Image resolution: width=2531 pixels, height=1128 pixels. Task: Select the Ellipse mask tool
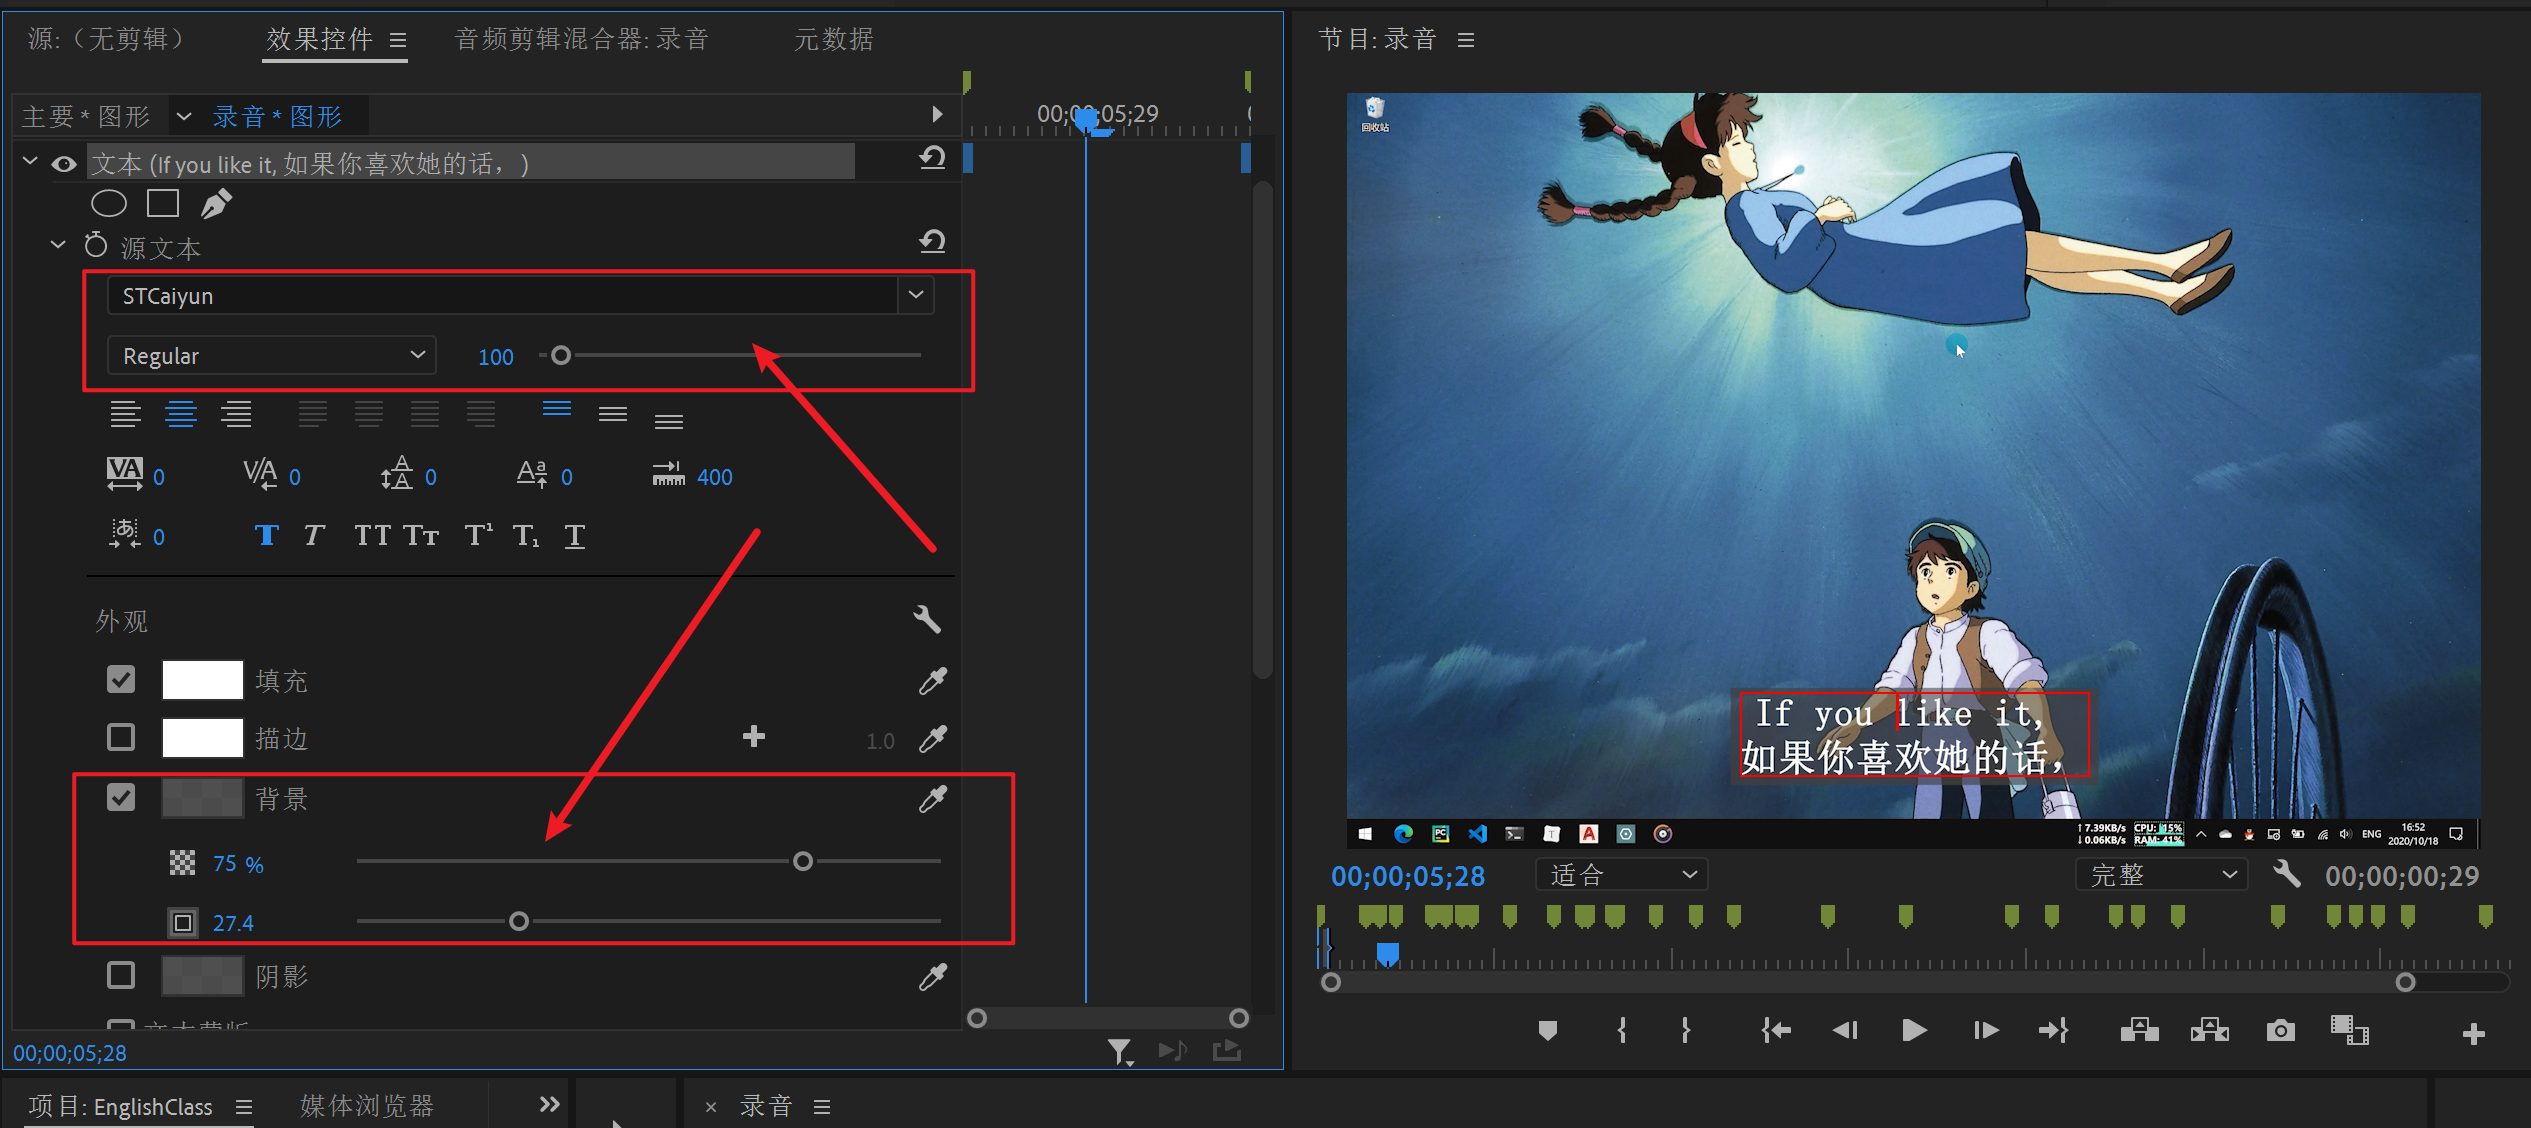click(x=108, y=204)
